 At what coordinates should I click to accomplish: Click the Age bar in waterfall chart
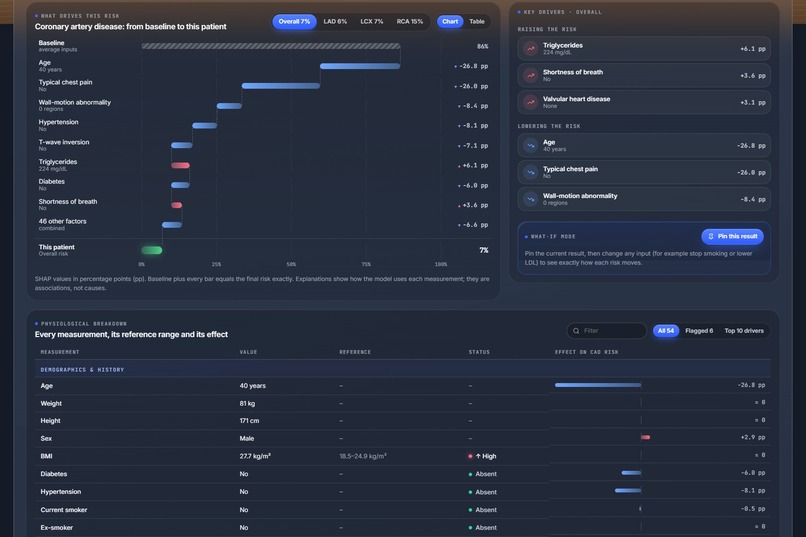(x=360, y=66)
